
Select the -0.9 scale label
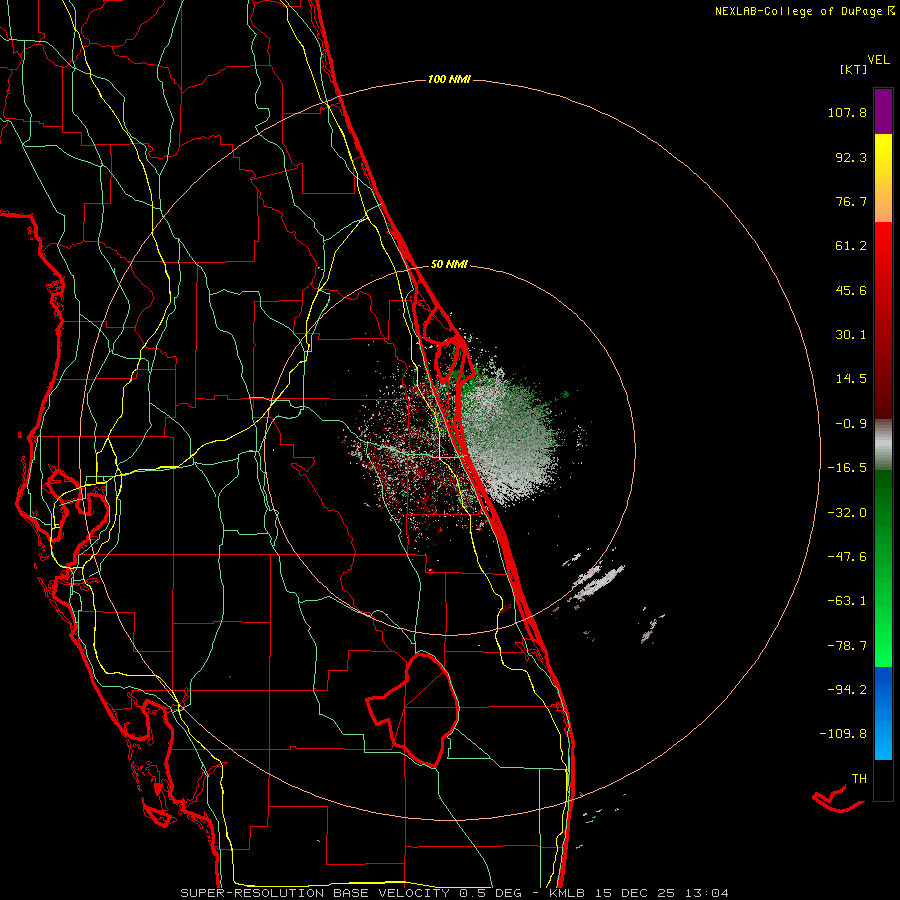[847, 424]
